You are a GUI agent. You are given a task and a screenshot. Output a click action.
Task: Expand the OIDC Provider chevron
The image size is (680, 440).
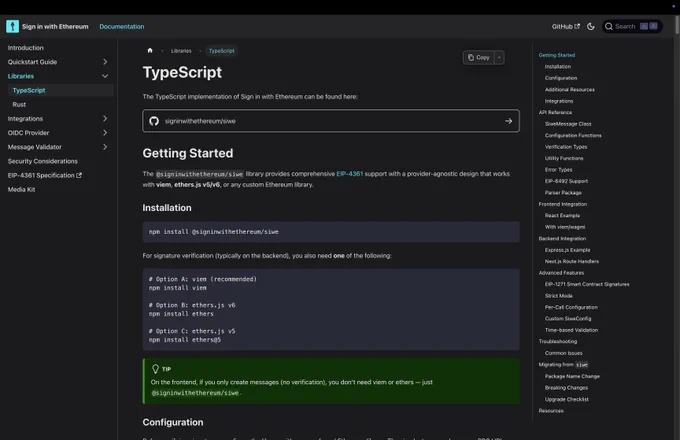point(105,133)
